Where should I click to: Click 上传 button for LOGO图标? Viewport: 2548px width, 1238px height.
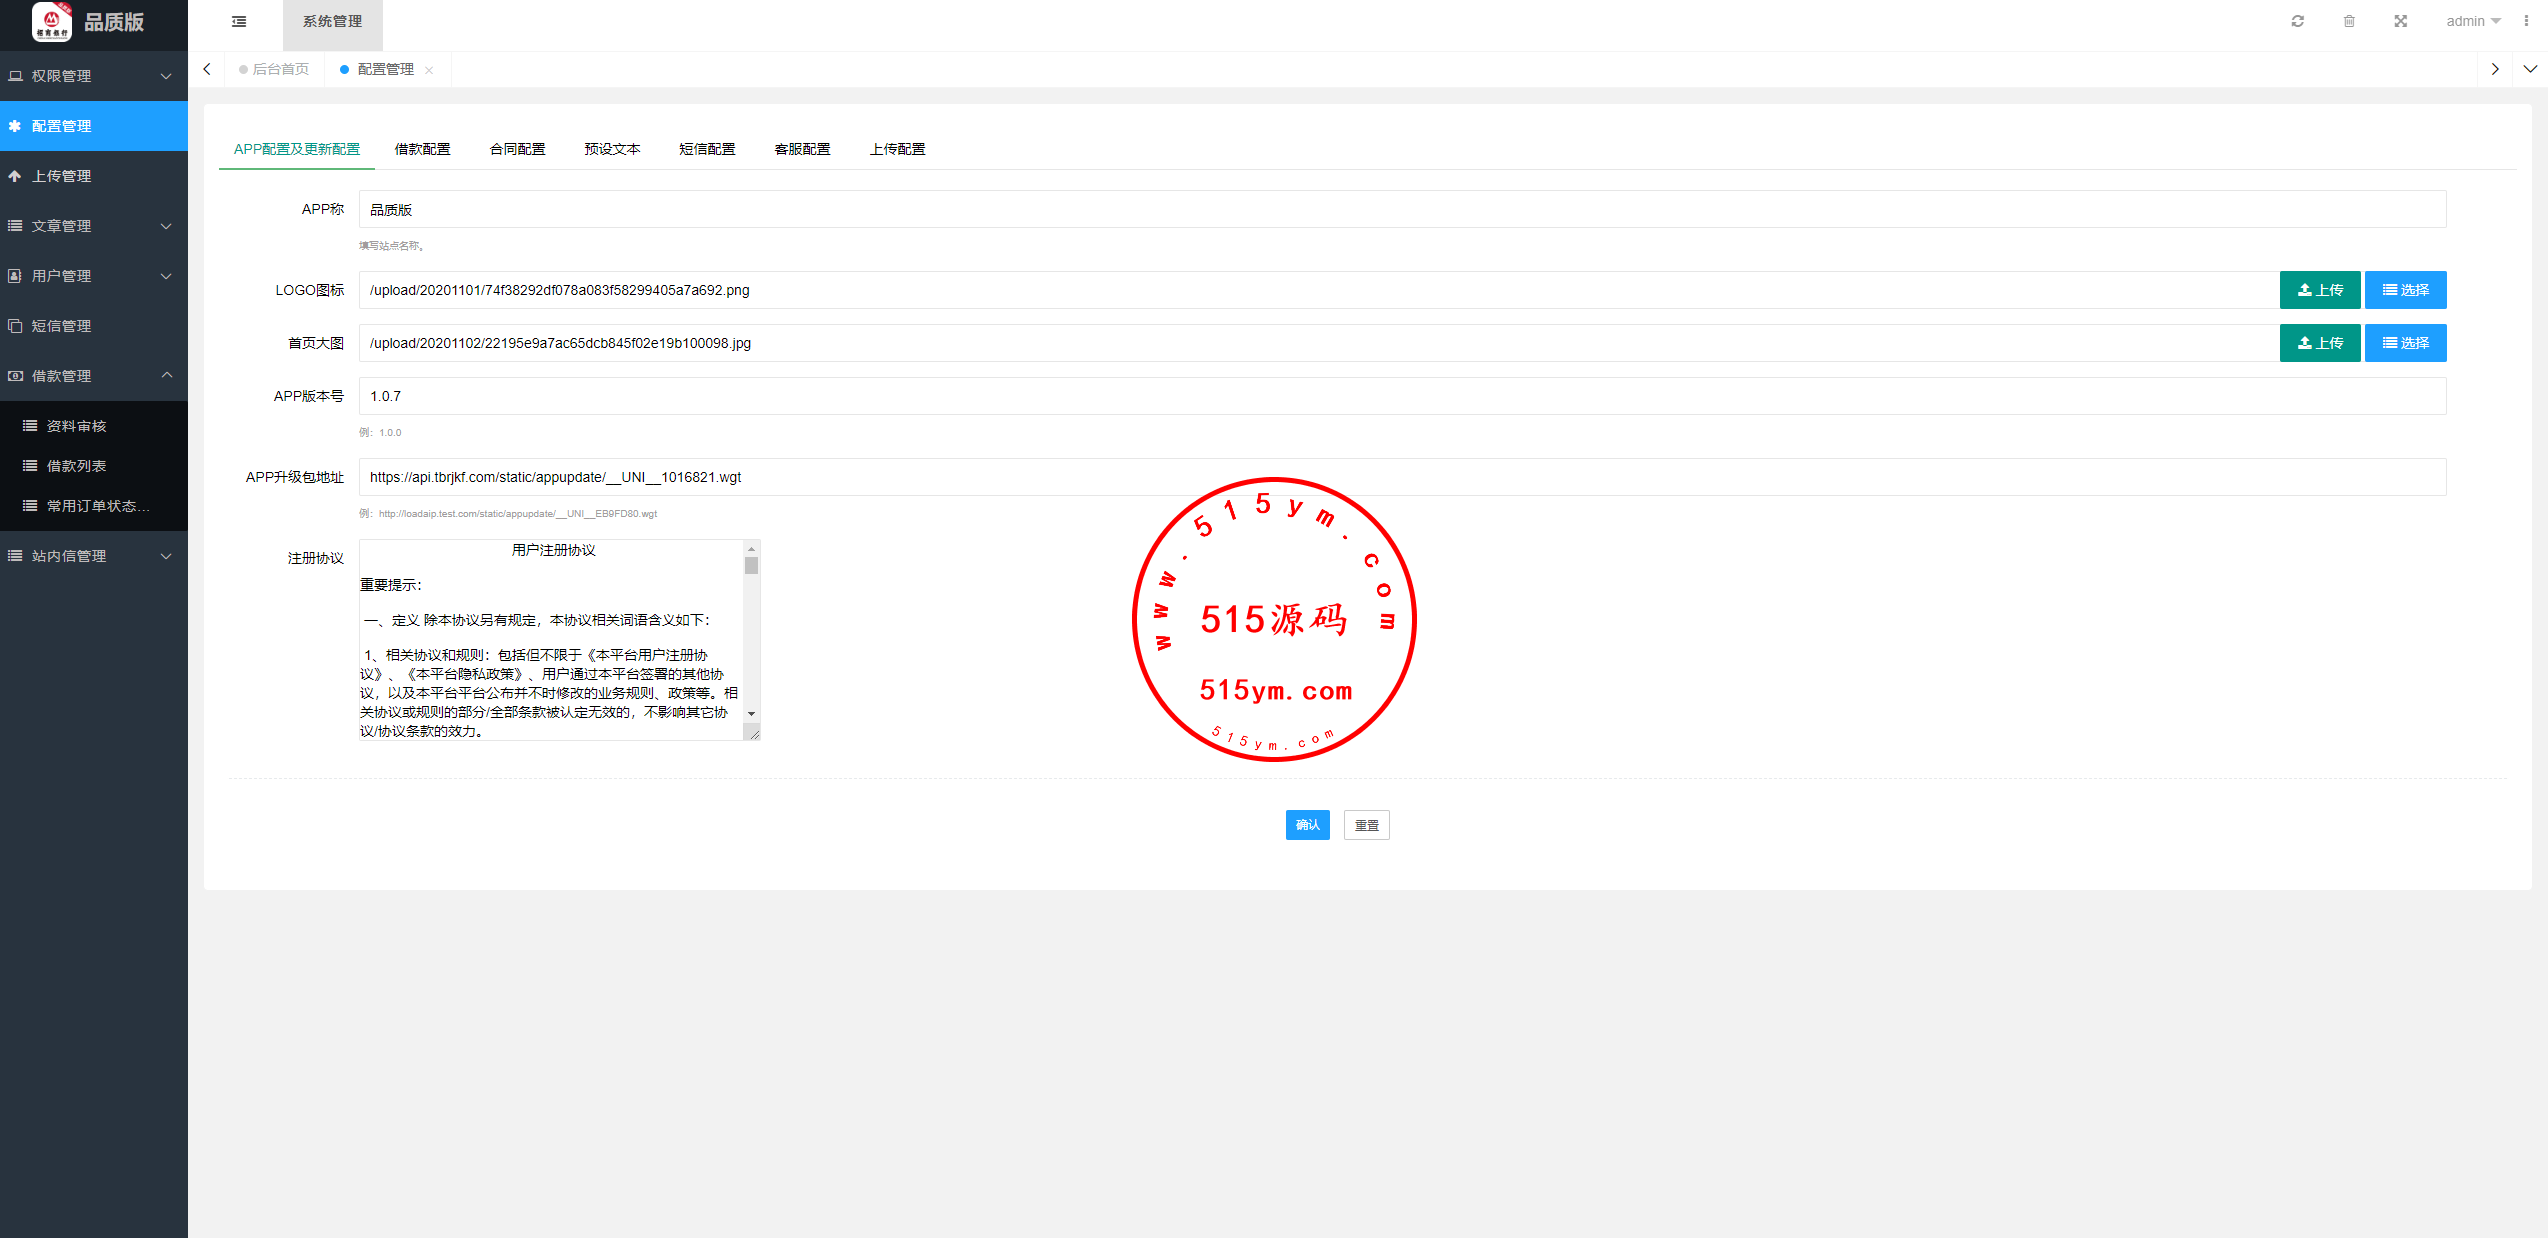[x=2319, y=290]
